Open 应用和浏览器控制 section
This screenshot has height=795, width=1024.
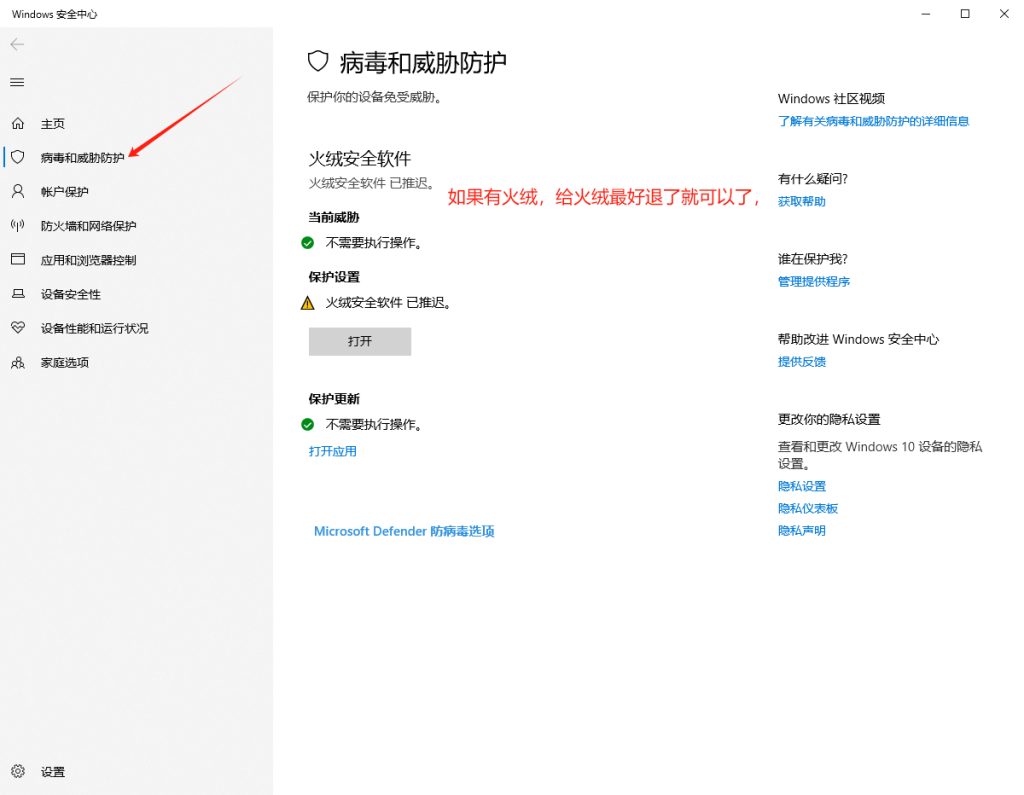88,260
